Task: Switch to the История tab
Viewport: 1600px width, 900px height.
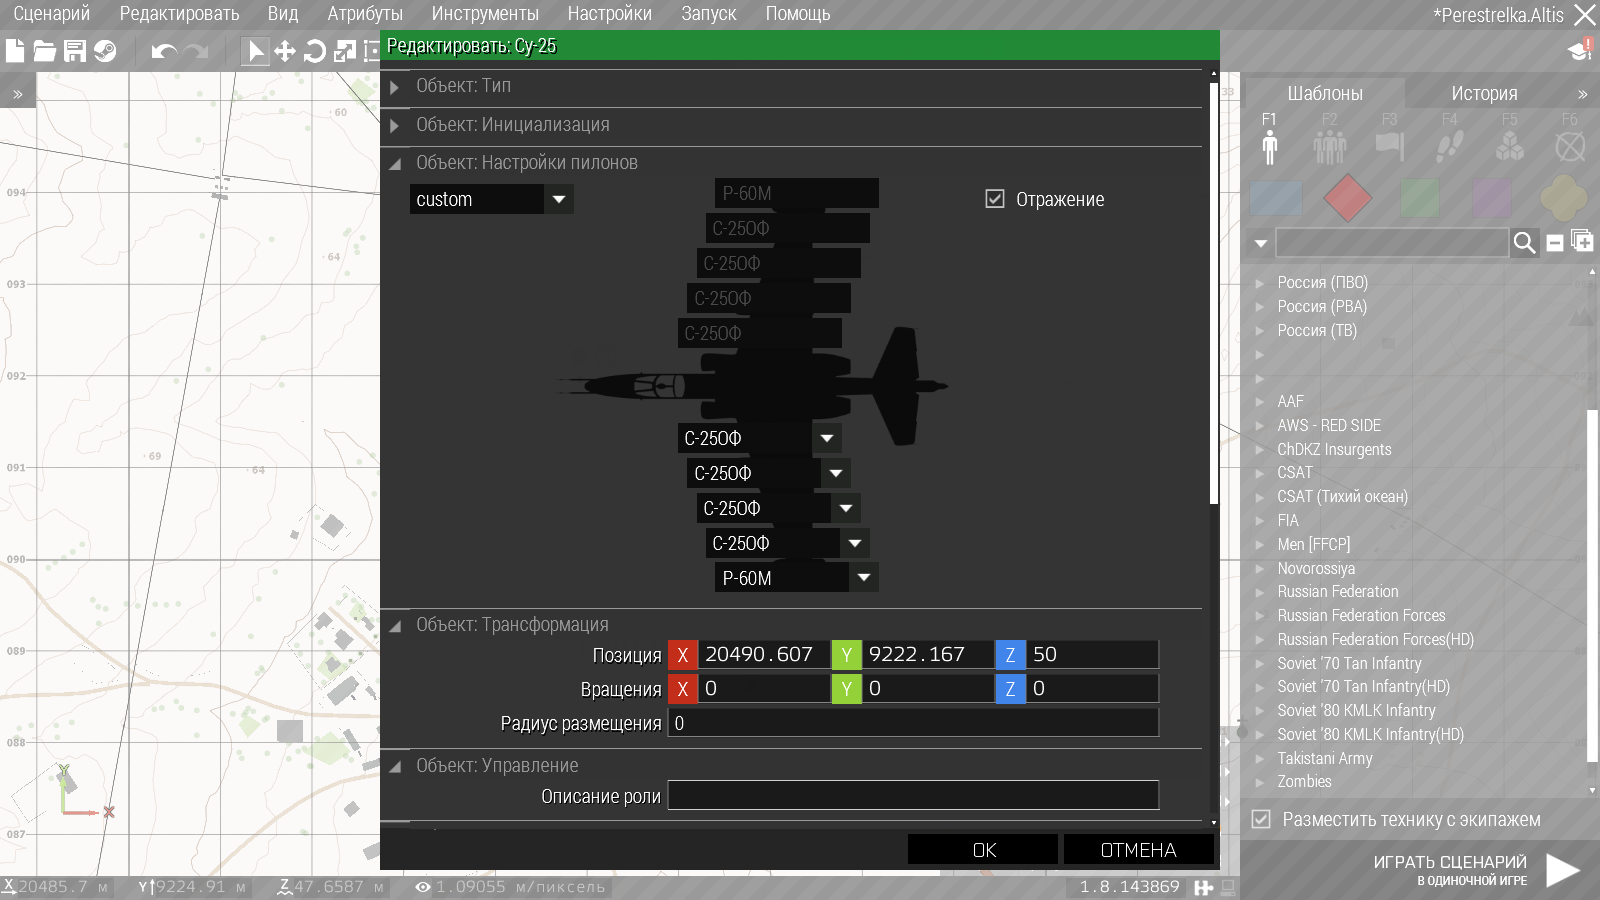Action: tap(1484, 93)
